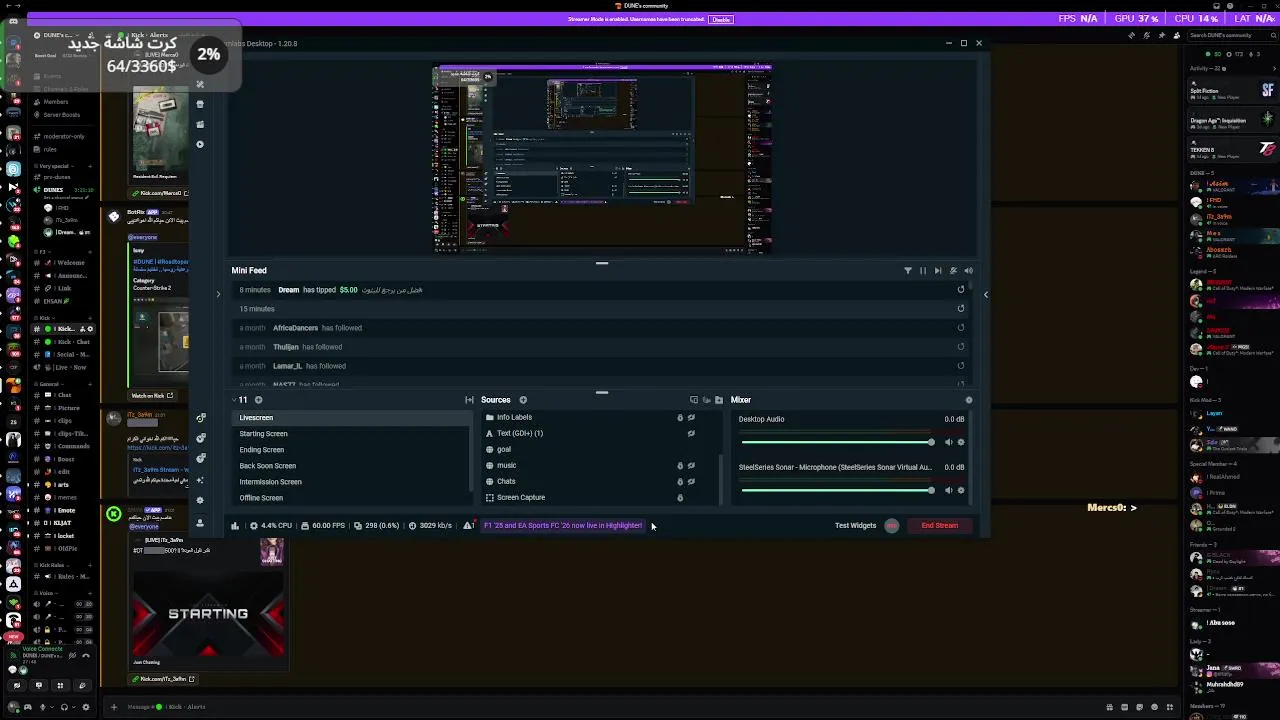Screen dimensions: 1280x720
Task: Add a new scene with plus icon
Action: click(258, 400)
